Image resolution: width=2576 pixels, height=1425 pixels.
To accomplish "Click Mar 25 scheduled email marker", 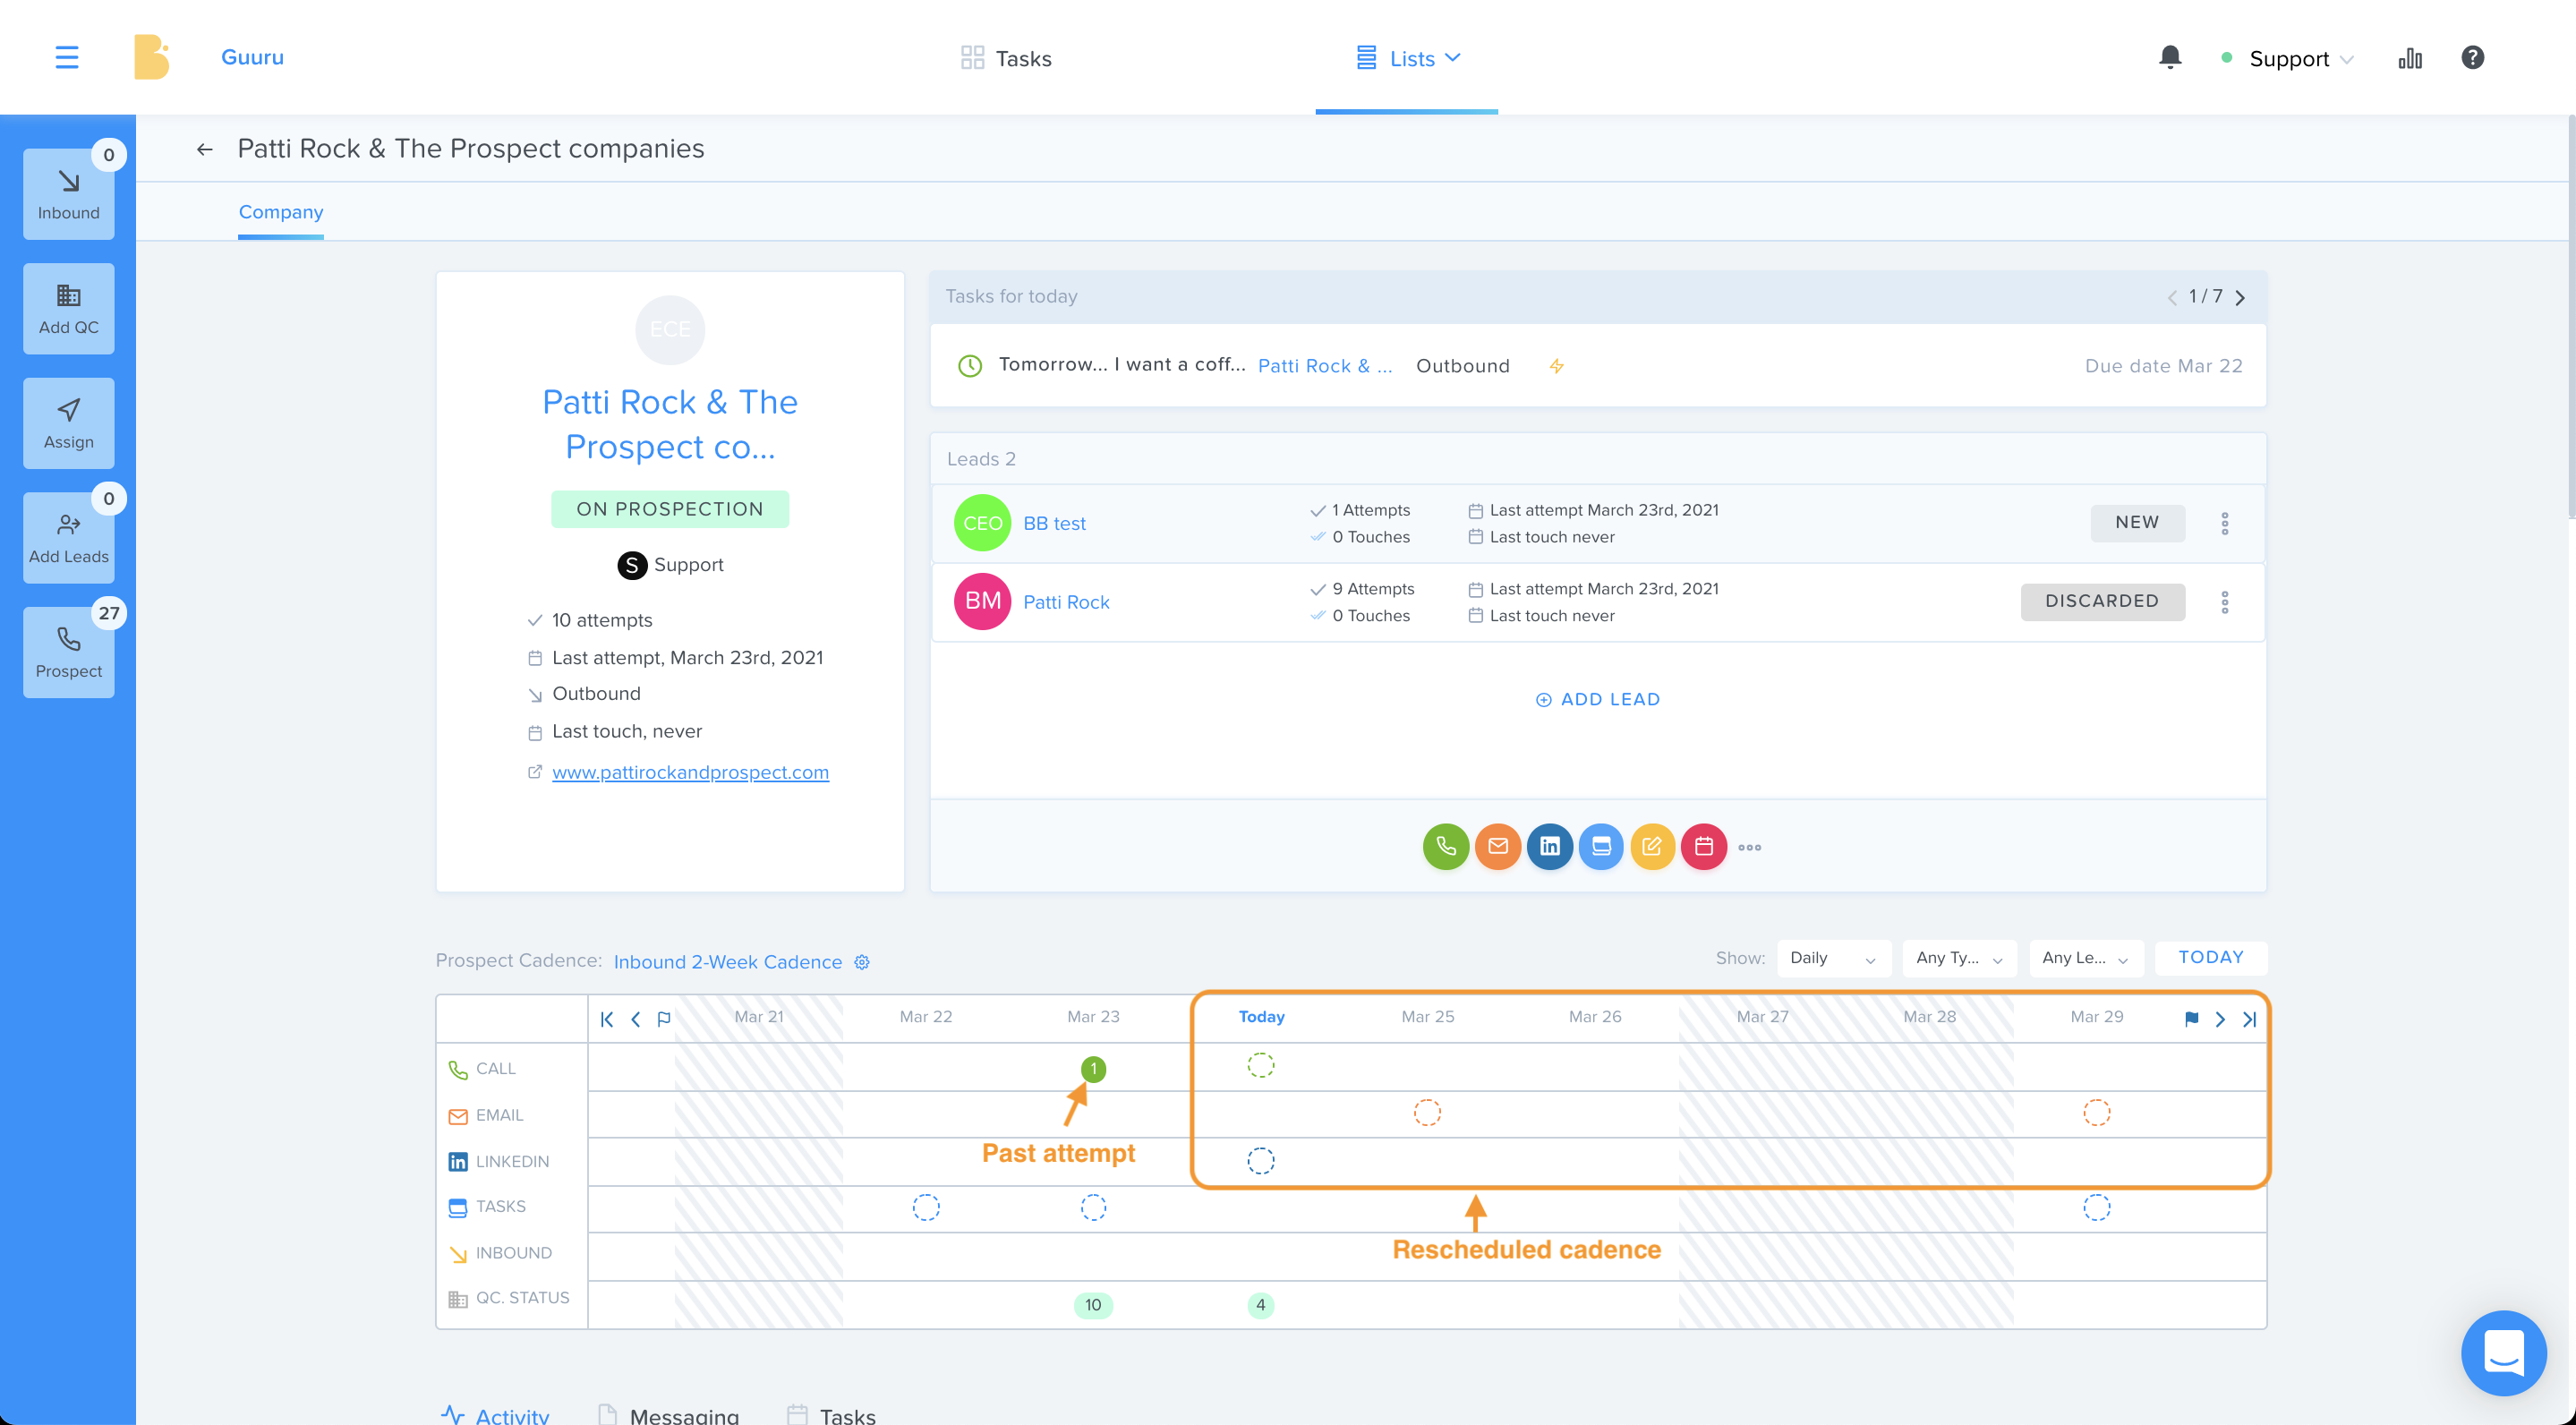I will tap(1427, 1113).
